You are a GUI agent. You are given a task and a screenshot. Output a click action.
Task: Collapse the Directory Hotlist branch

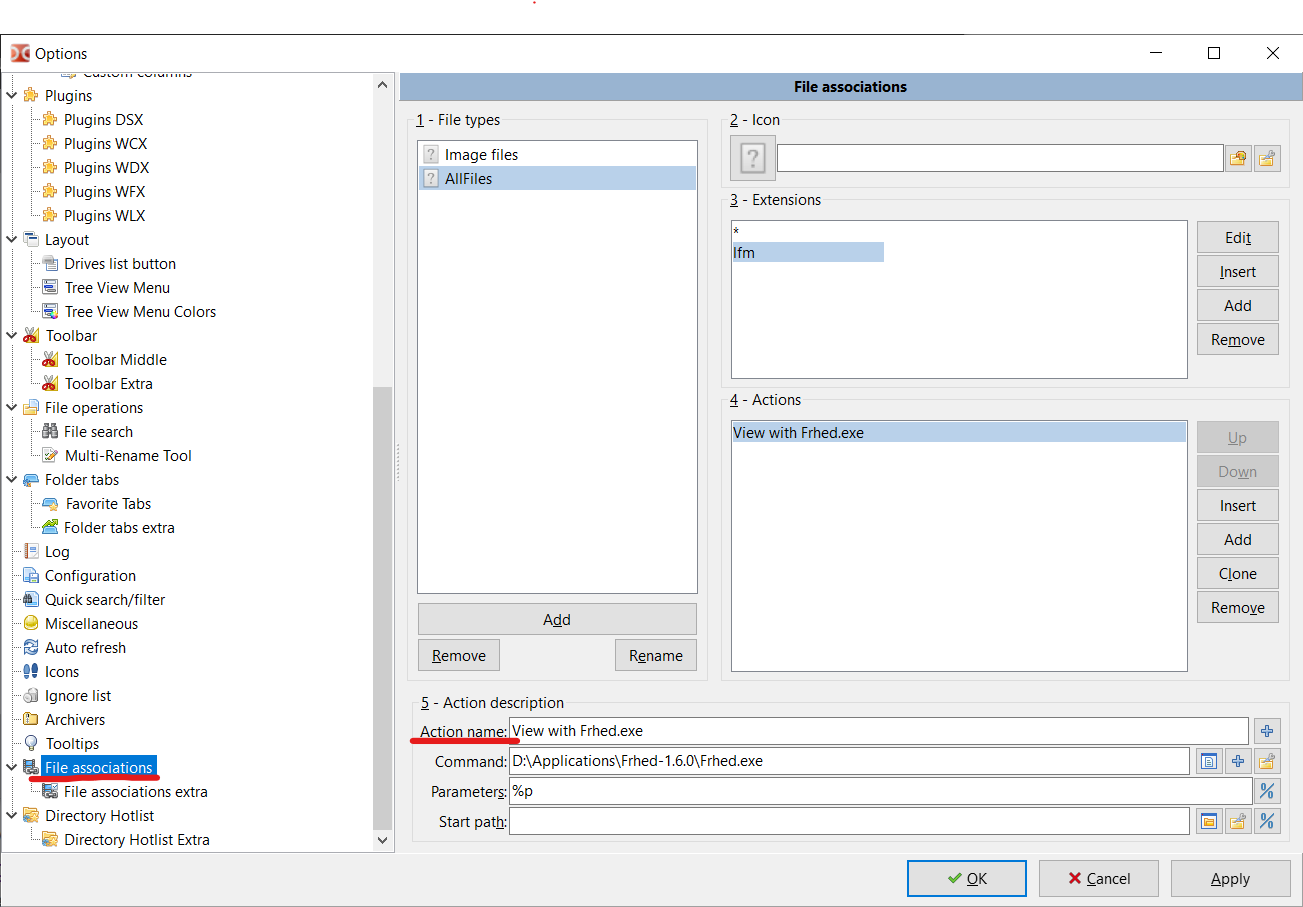pyautogui.click(x=10, y=815)
